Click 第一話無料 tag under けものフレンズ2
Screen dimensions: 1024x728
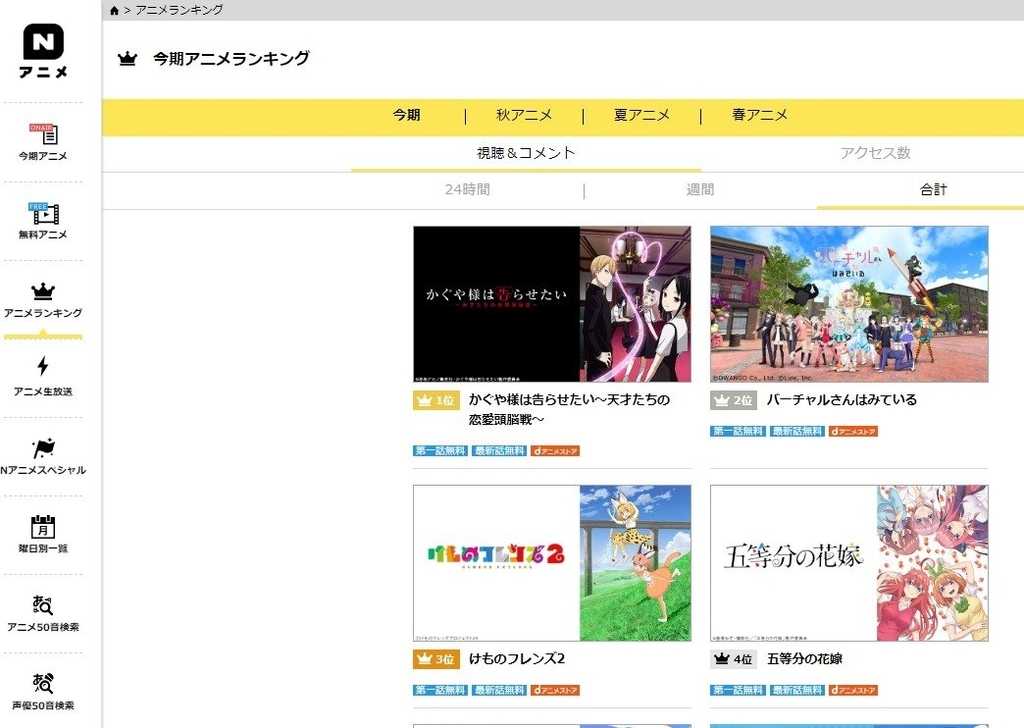[440, 690]
